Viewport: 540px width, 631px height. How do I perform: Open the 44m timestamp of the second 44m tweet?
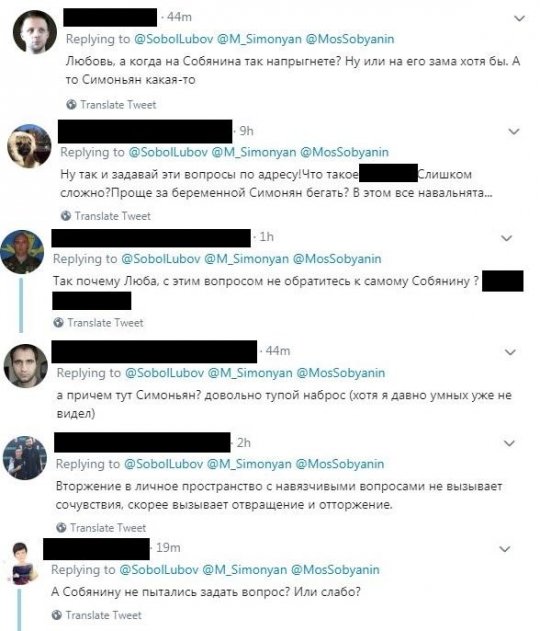(278, 351)
